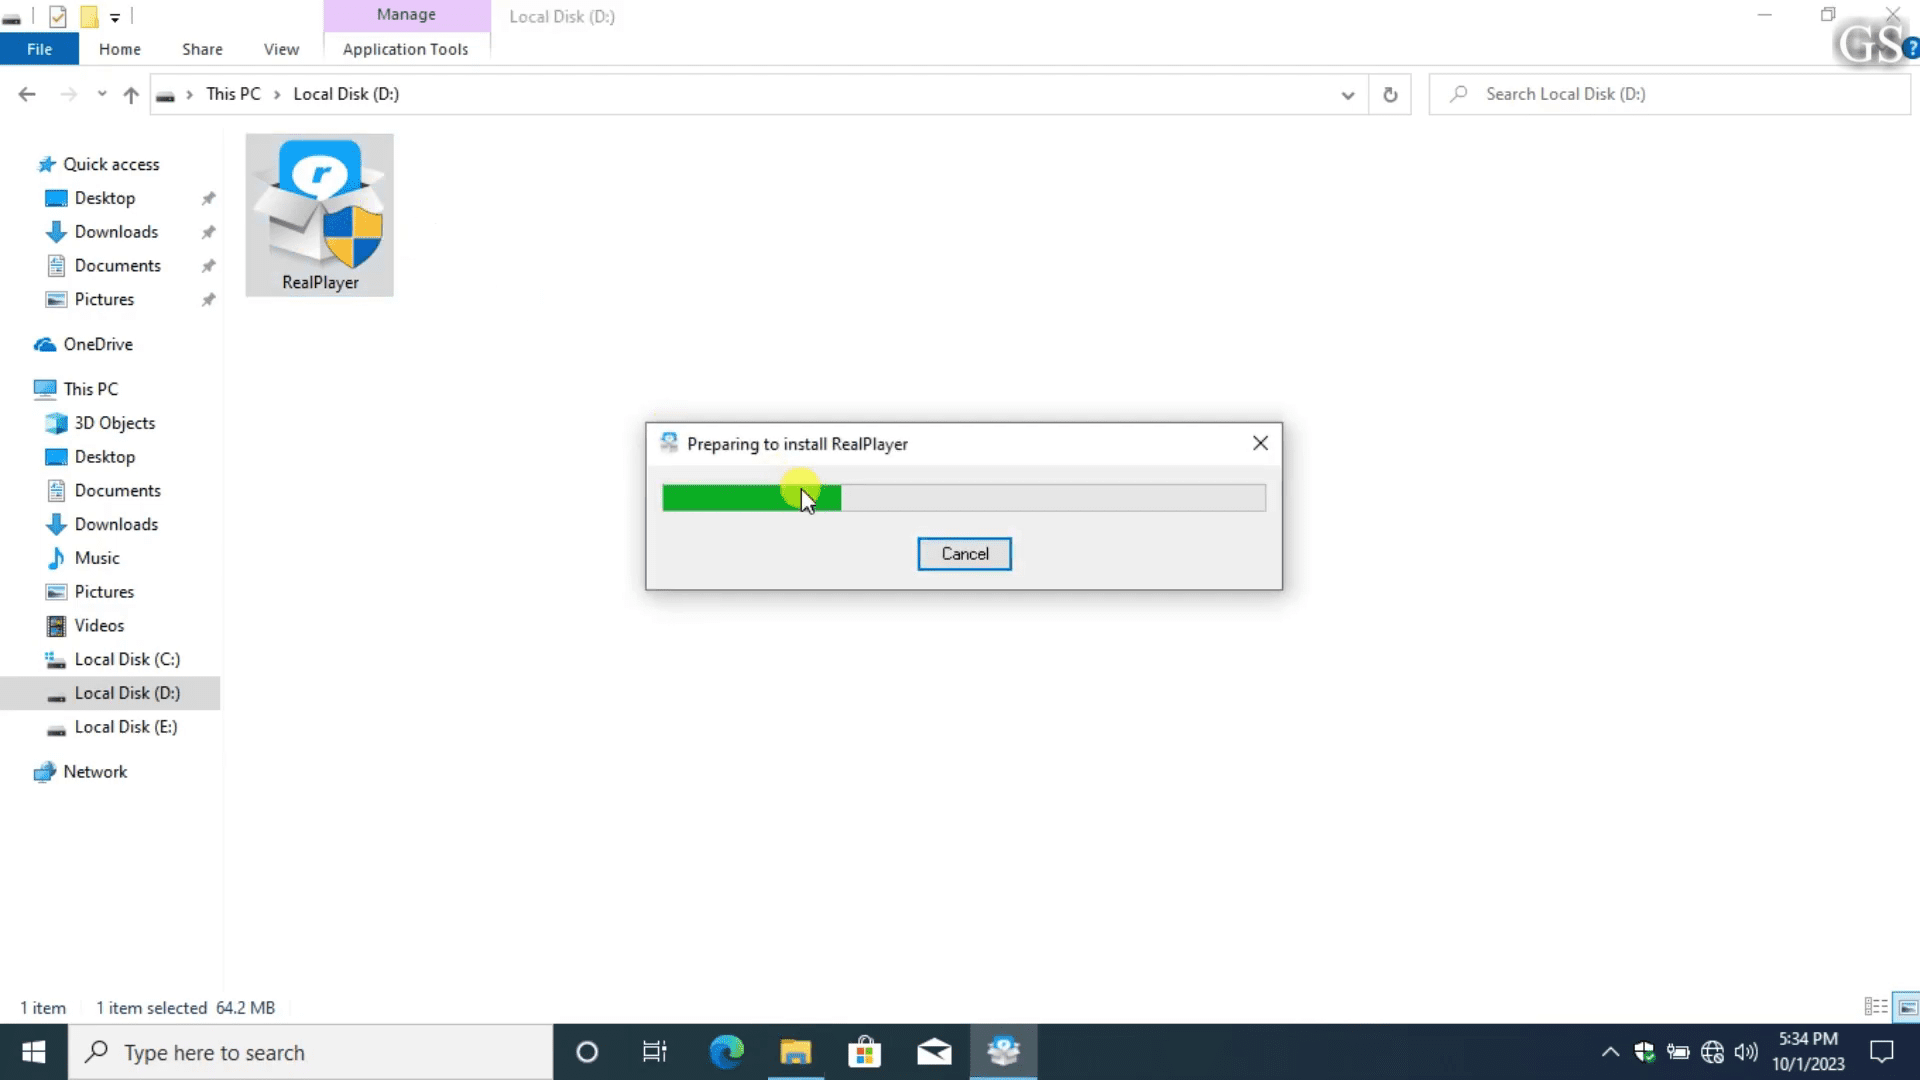Open Local Disk (C:) in navigation pane
Screen dimensions: 1920x1080
pyautogui.click(x=127, y=660)
